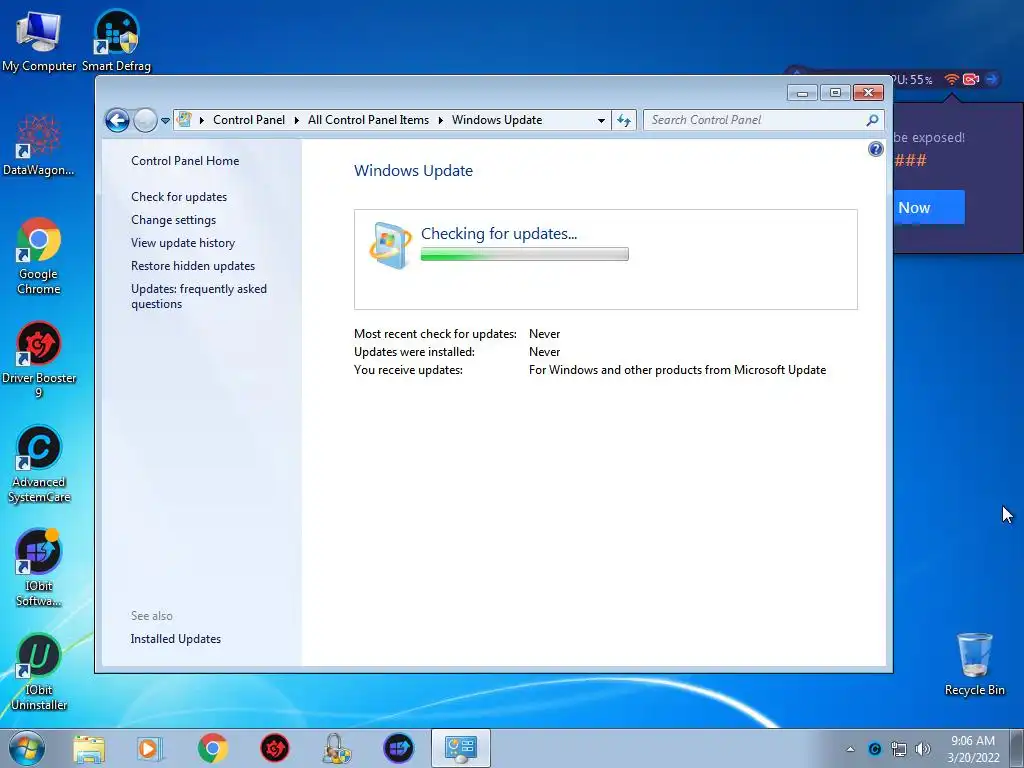Image resolution: width=1024 pixels, height=768 pixels.
Task: Click 'Most recent check for updates:' label
Action: 435,334
